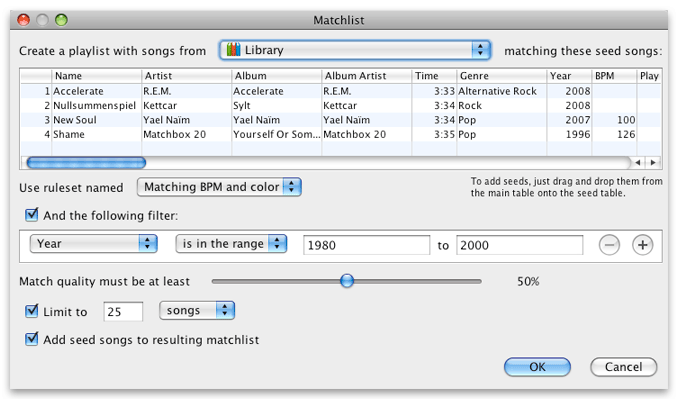The height and width of the screenshot is (399, 678).
Task: Click the range end field 2000
Action: coord(519,245)
